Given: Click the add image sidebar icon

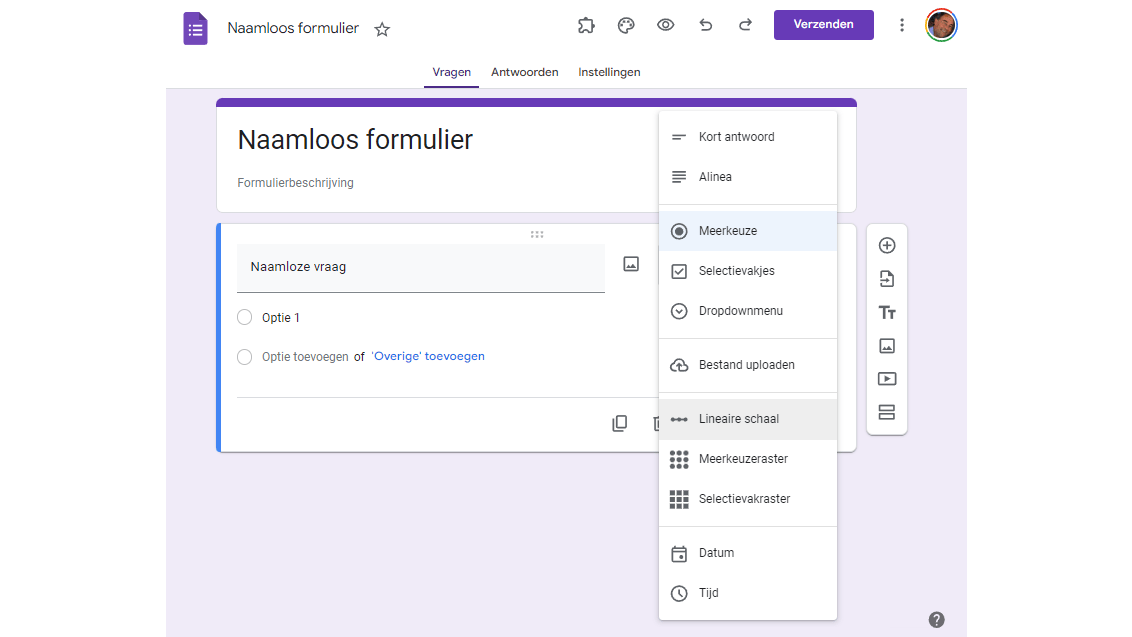Looking at the screenshot, I should pos(887,346).
